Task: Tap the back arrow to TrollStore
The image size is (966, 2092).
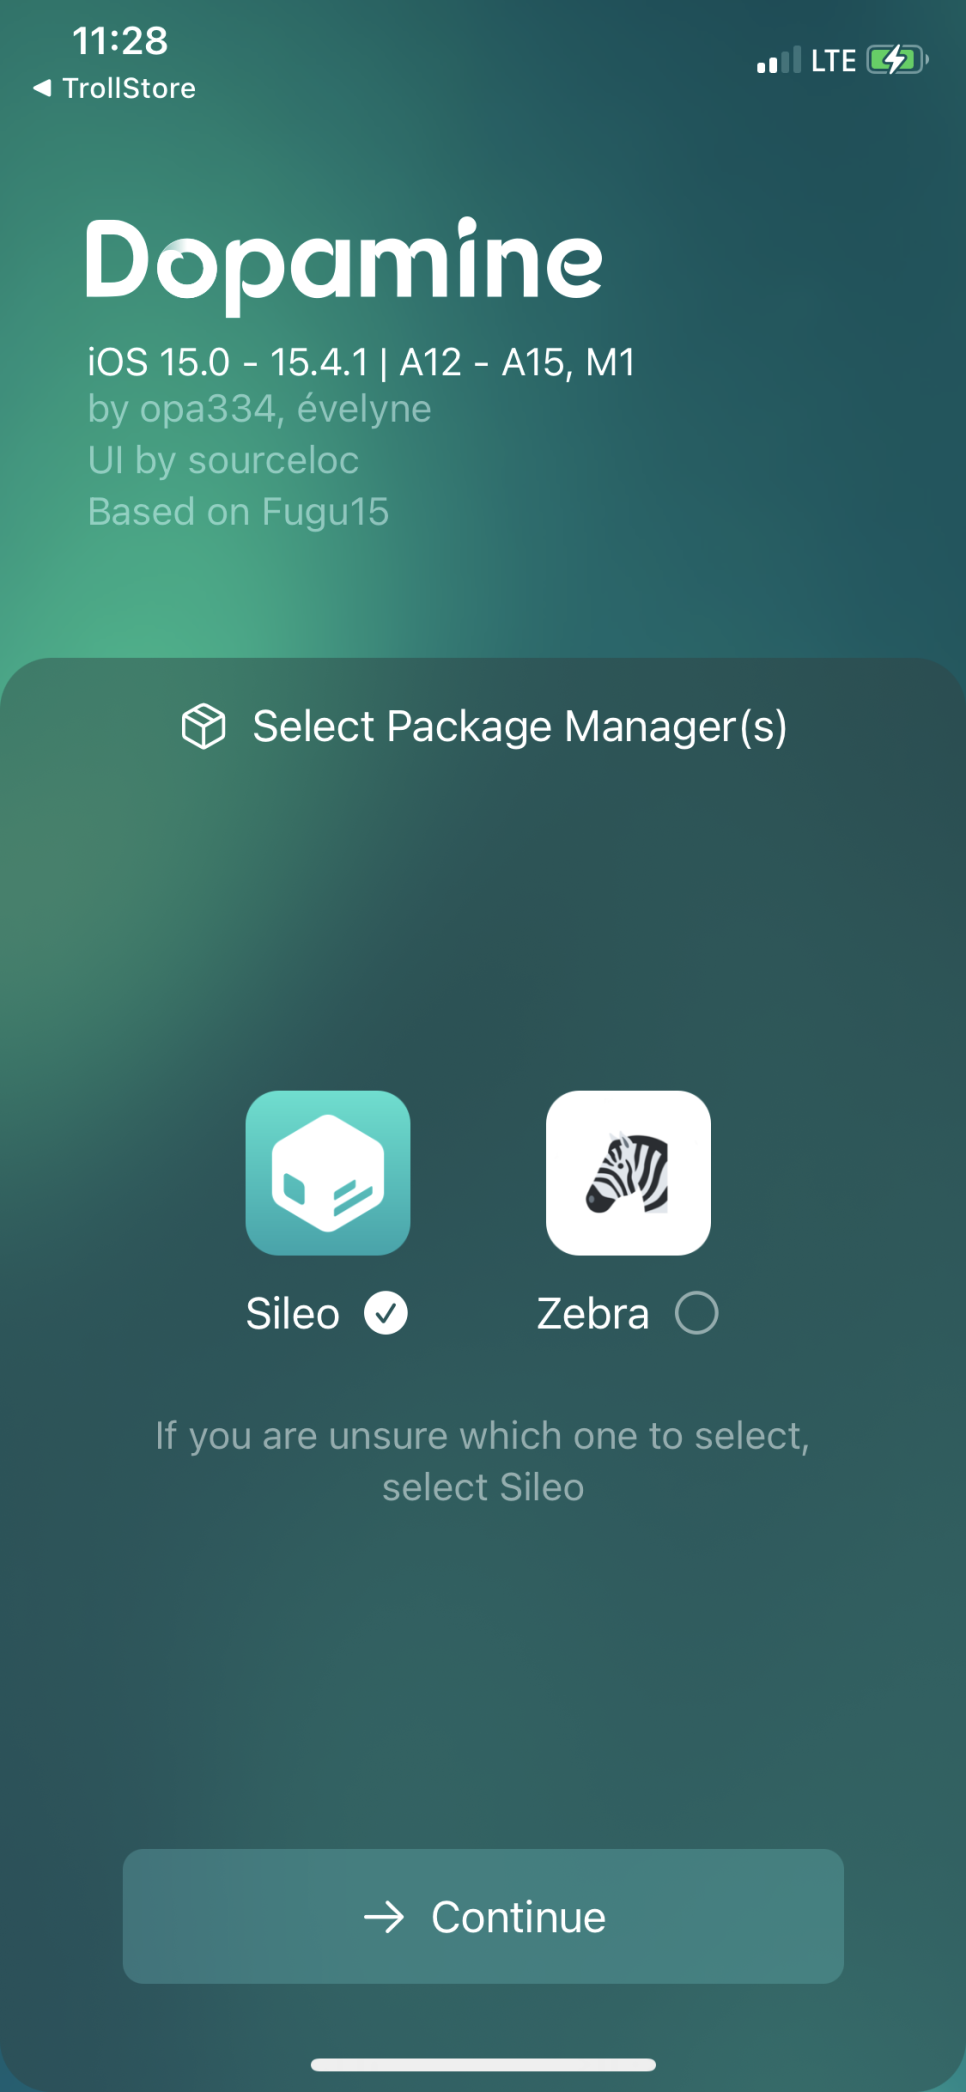Action: [42, 88]
